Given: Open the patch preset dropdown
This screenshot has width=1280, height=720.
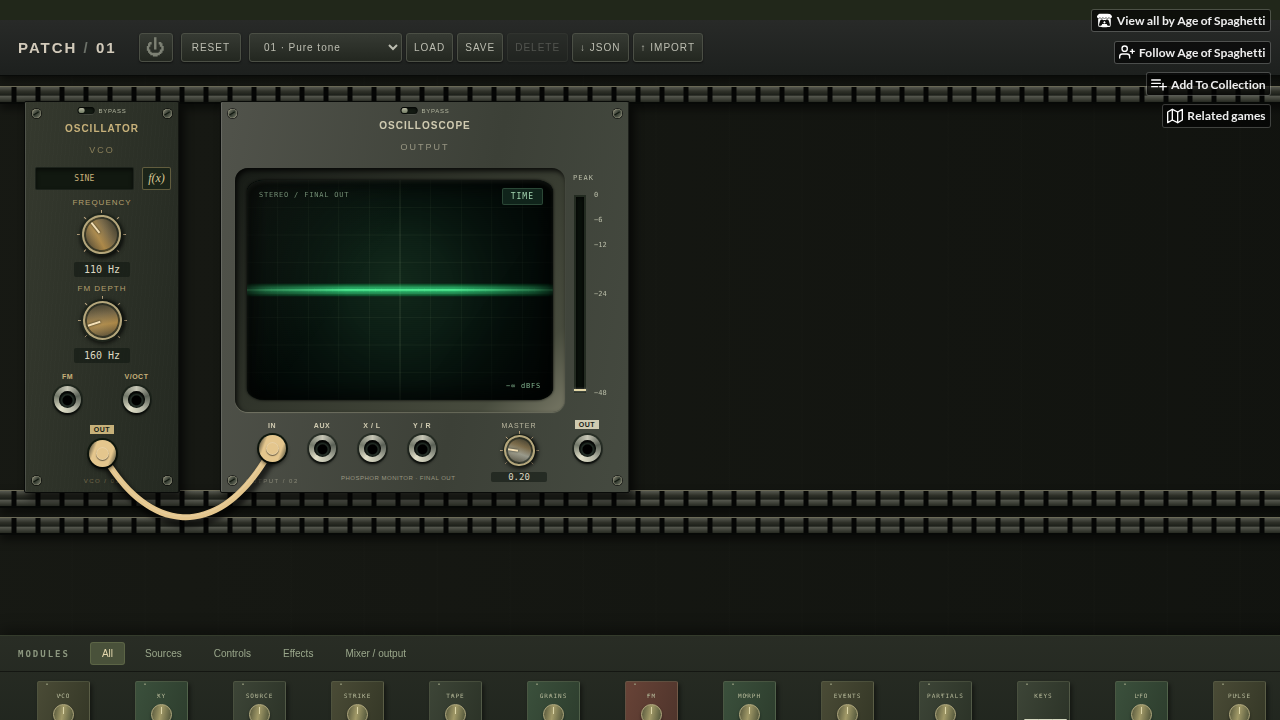Looking at the screenshot, I should click(325, 47).
